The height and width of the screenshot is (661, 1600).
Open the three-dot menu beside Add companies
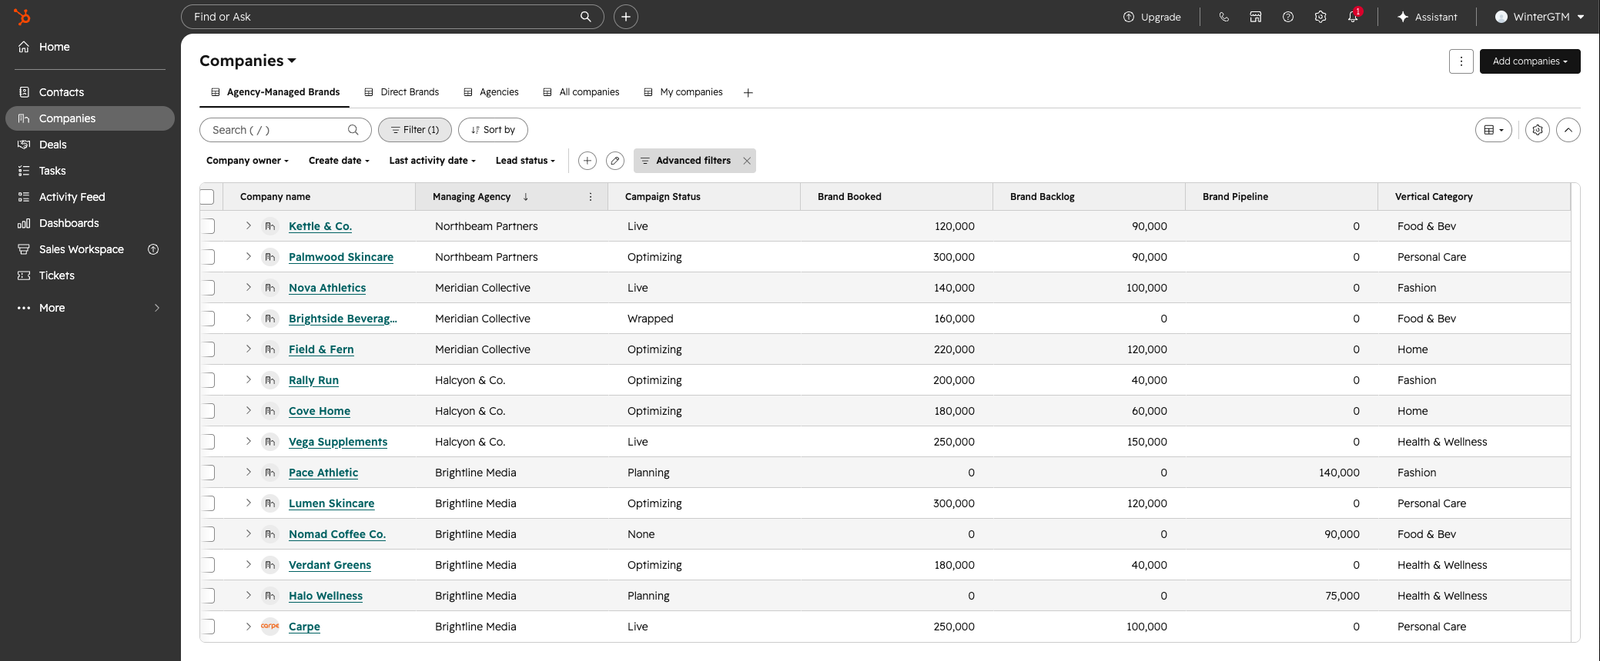[x=1461, y=61]
